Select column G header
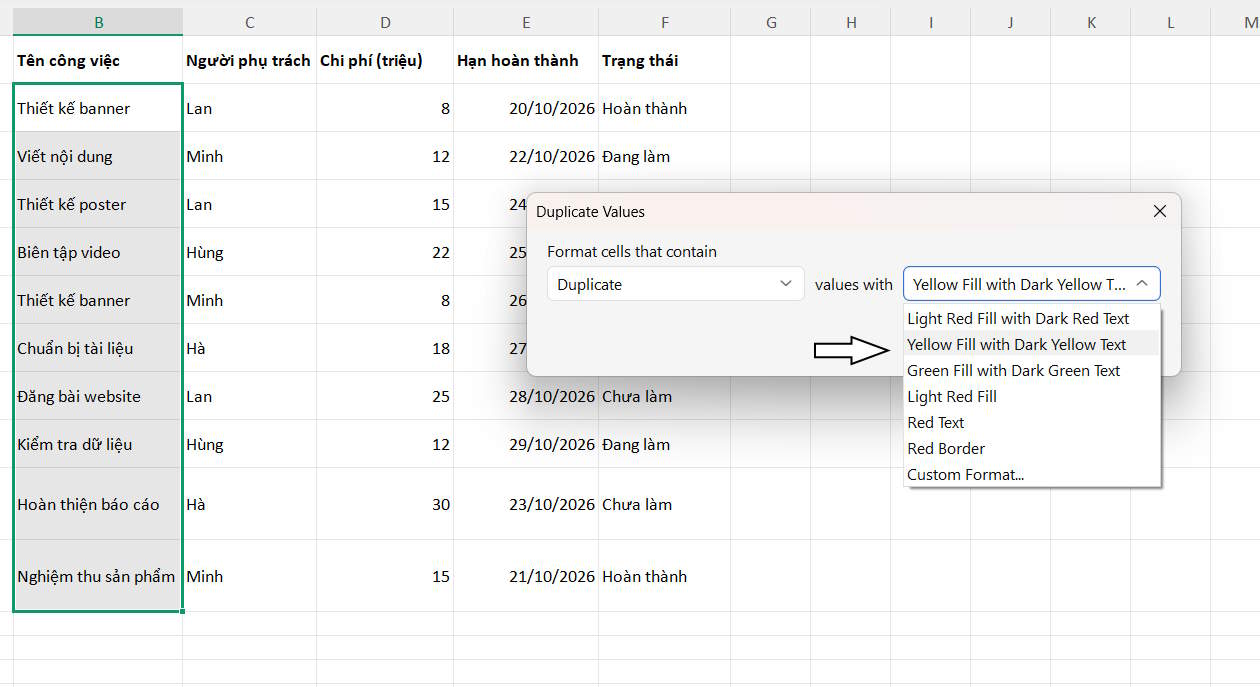 coord(771,22)
